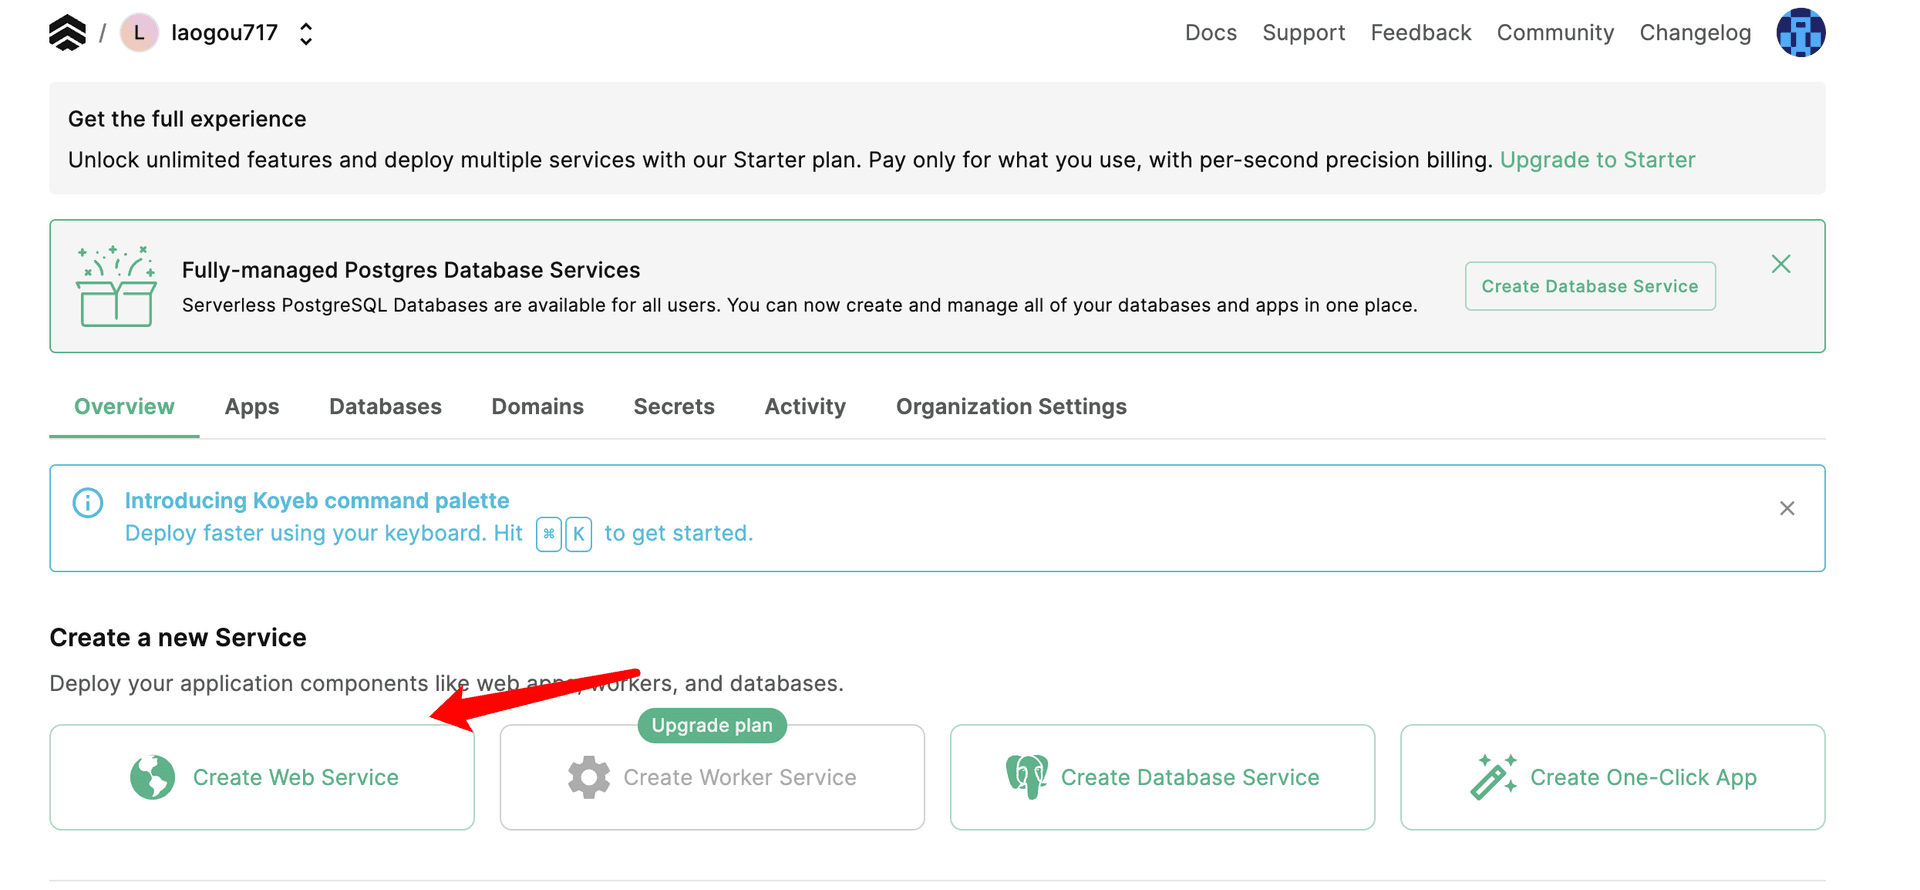Image resolution: width=1920 pixels, height=890 pixels.
Task: Click the Koyeb logo icon
Action: [67, 33]
